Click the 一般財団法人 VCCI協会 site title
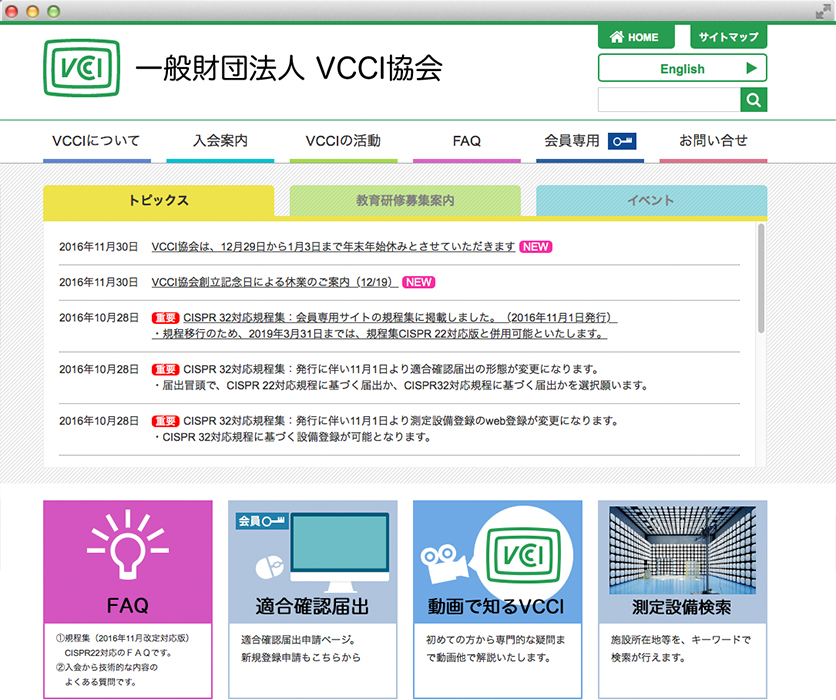 [x=288, y=68]
